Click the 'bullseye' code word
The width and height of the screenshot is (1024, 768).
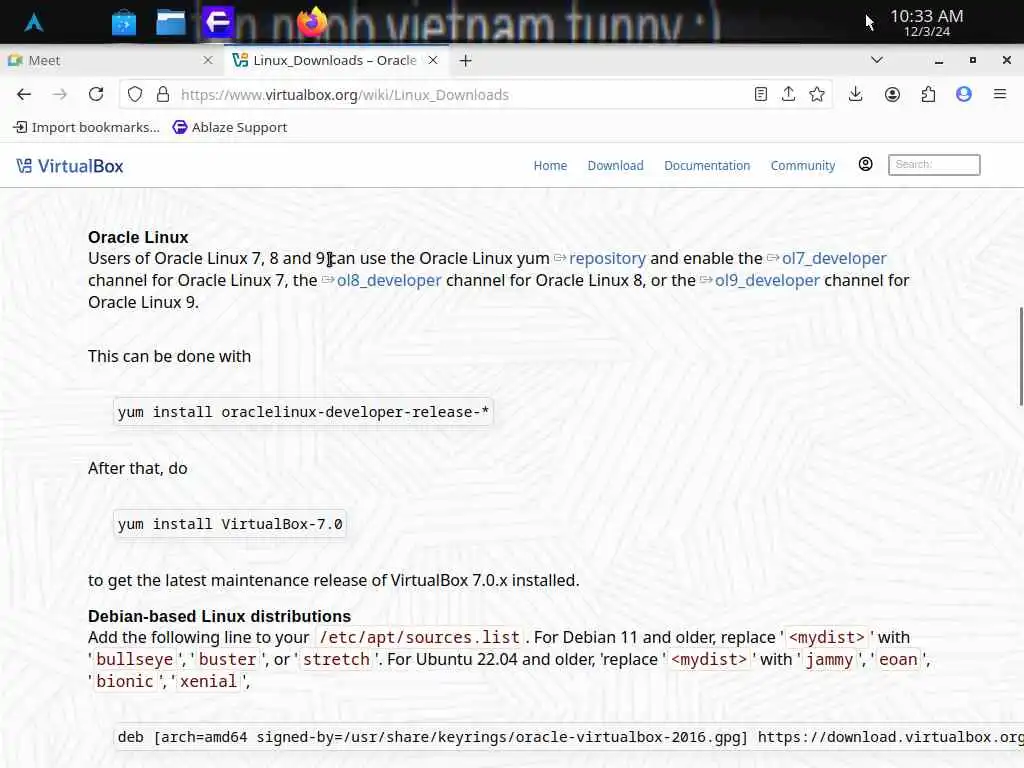[135, 660]
